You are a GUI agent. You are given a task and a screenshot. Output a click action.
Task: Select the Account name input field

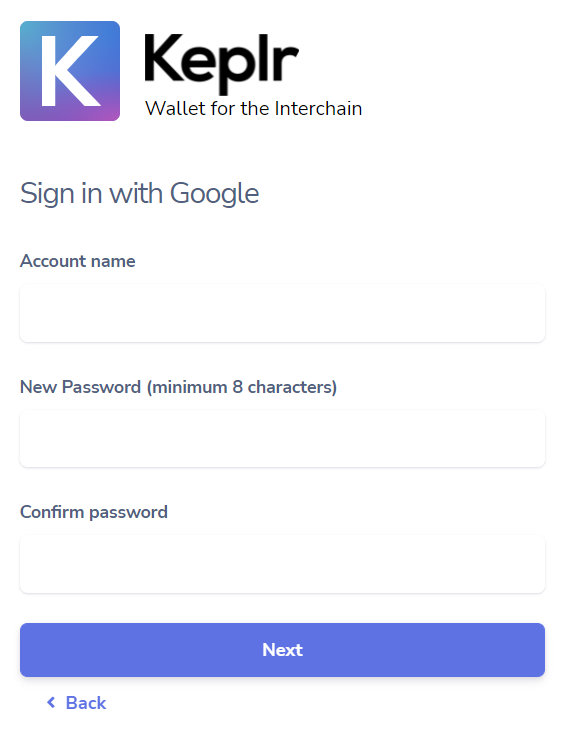(282, 313)
